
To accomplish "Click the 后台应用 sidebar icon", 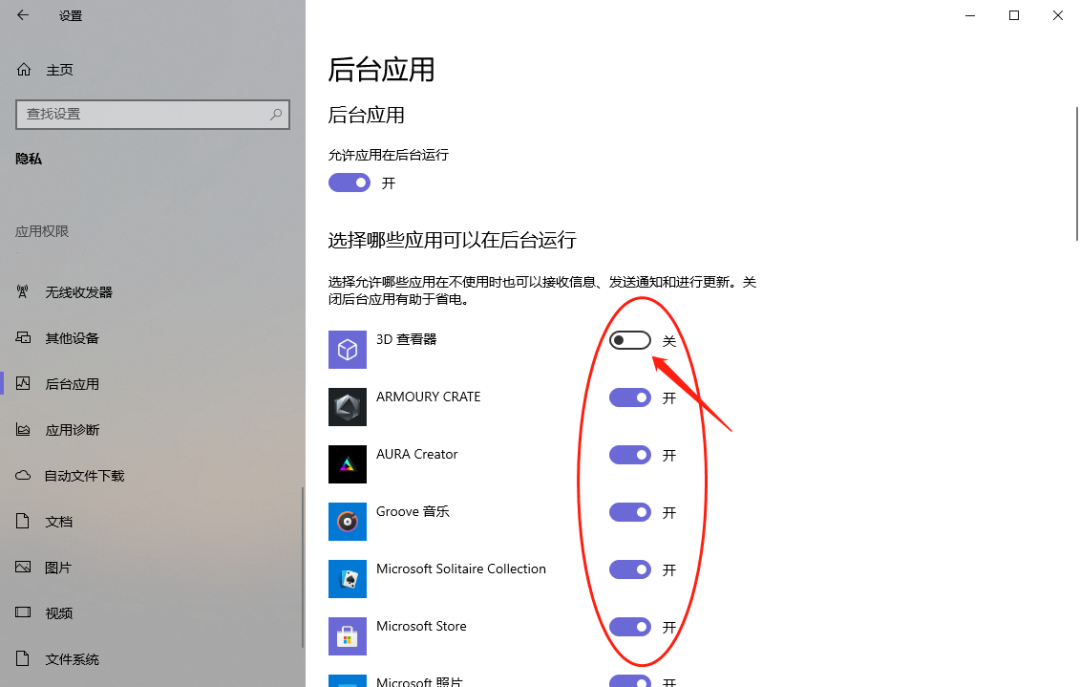I will point(23,383).
